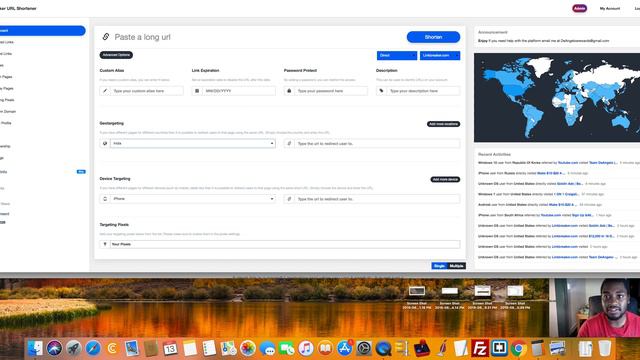Click the globe icon beside the Geotargeting country
640x360 pixels.
click(105, 143)
